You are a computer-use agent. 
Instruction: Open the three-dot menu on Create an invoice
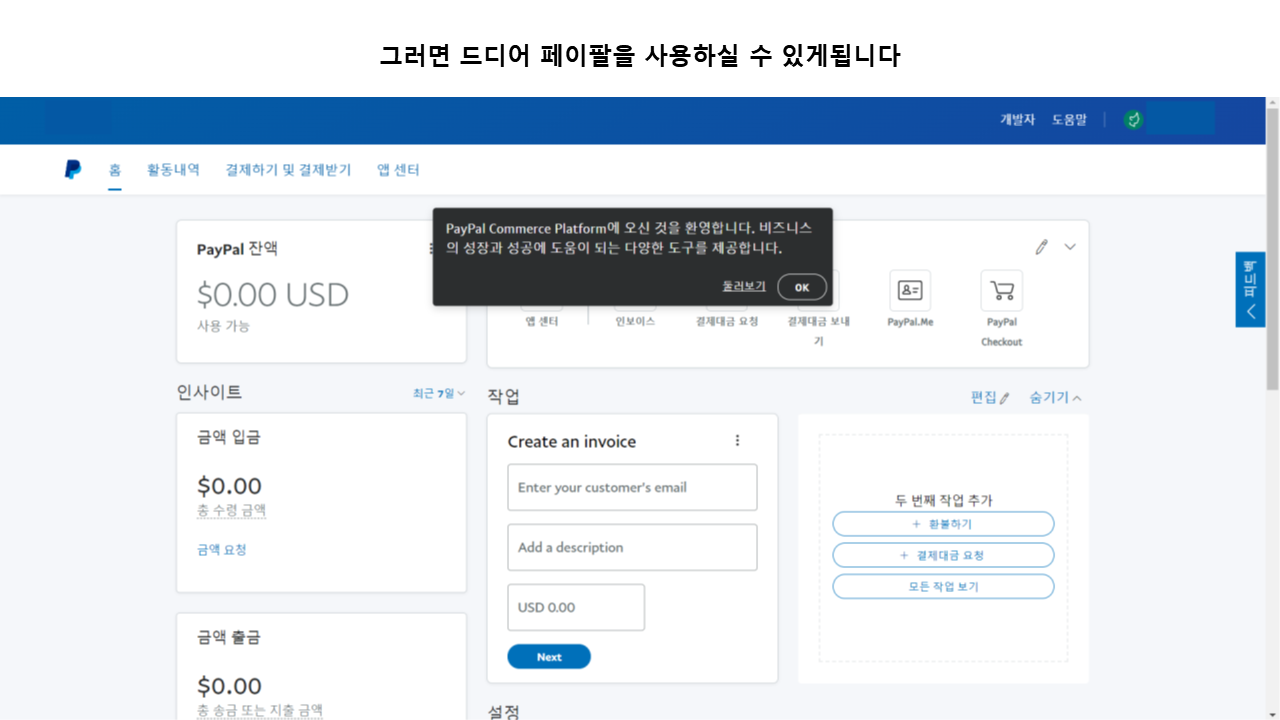[738, 441]
